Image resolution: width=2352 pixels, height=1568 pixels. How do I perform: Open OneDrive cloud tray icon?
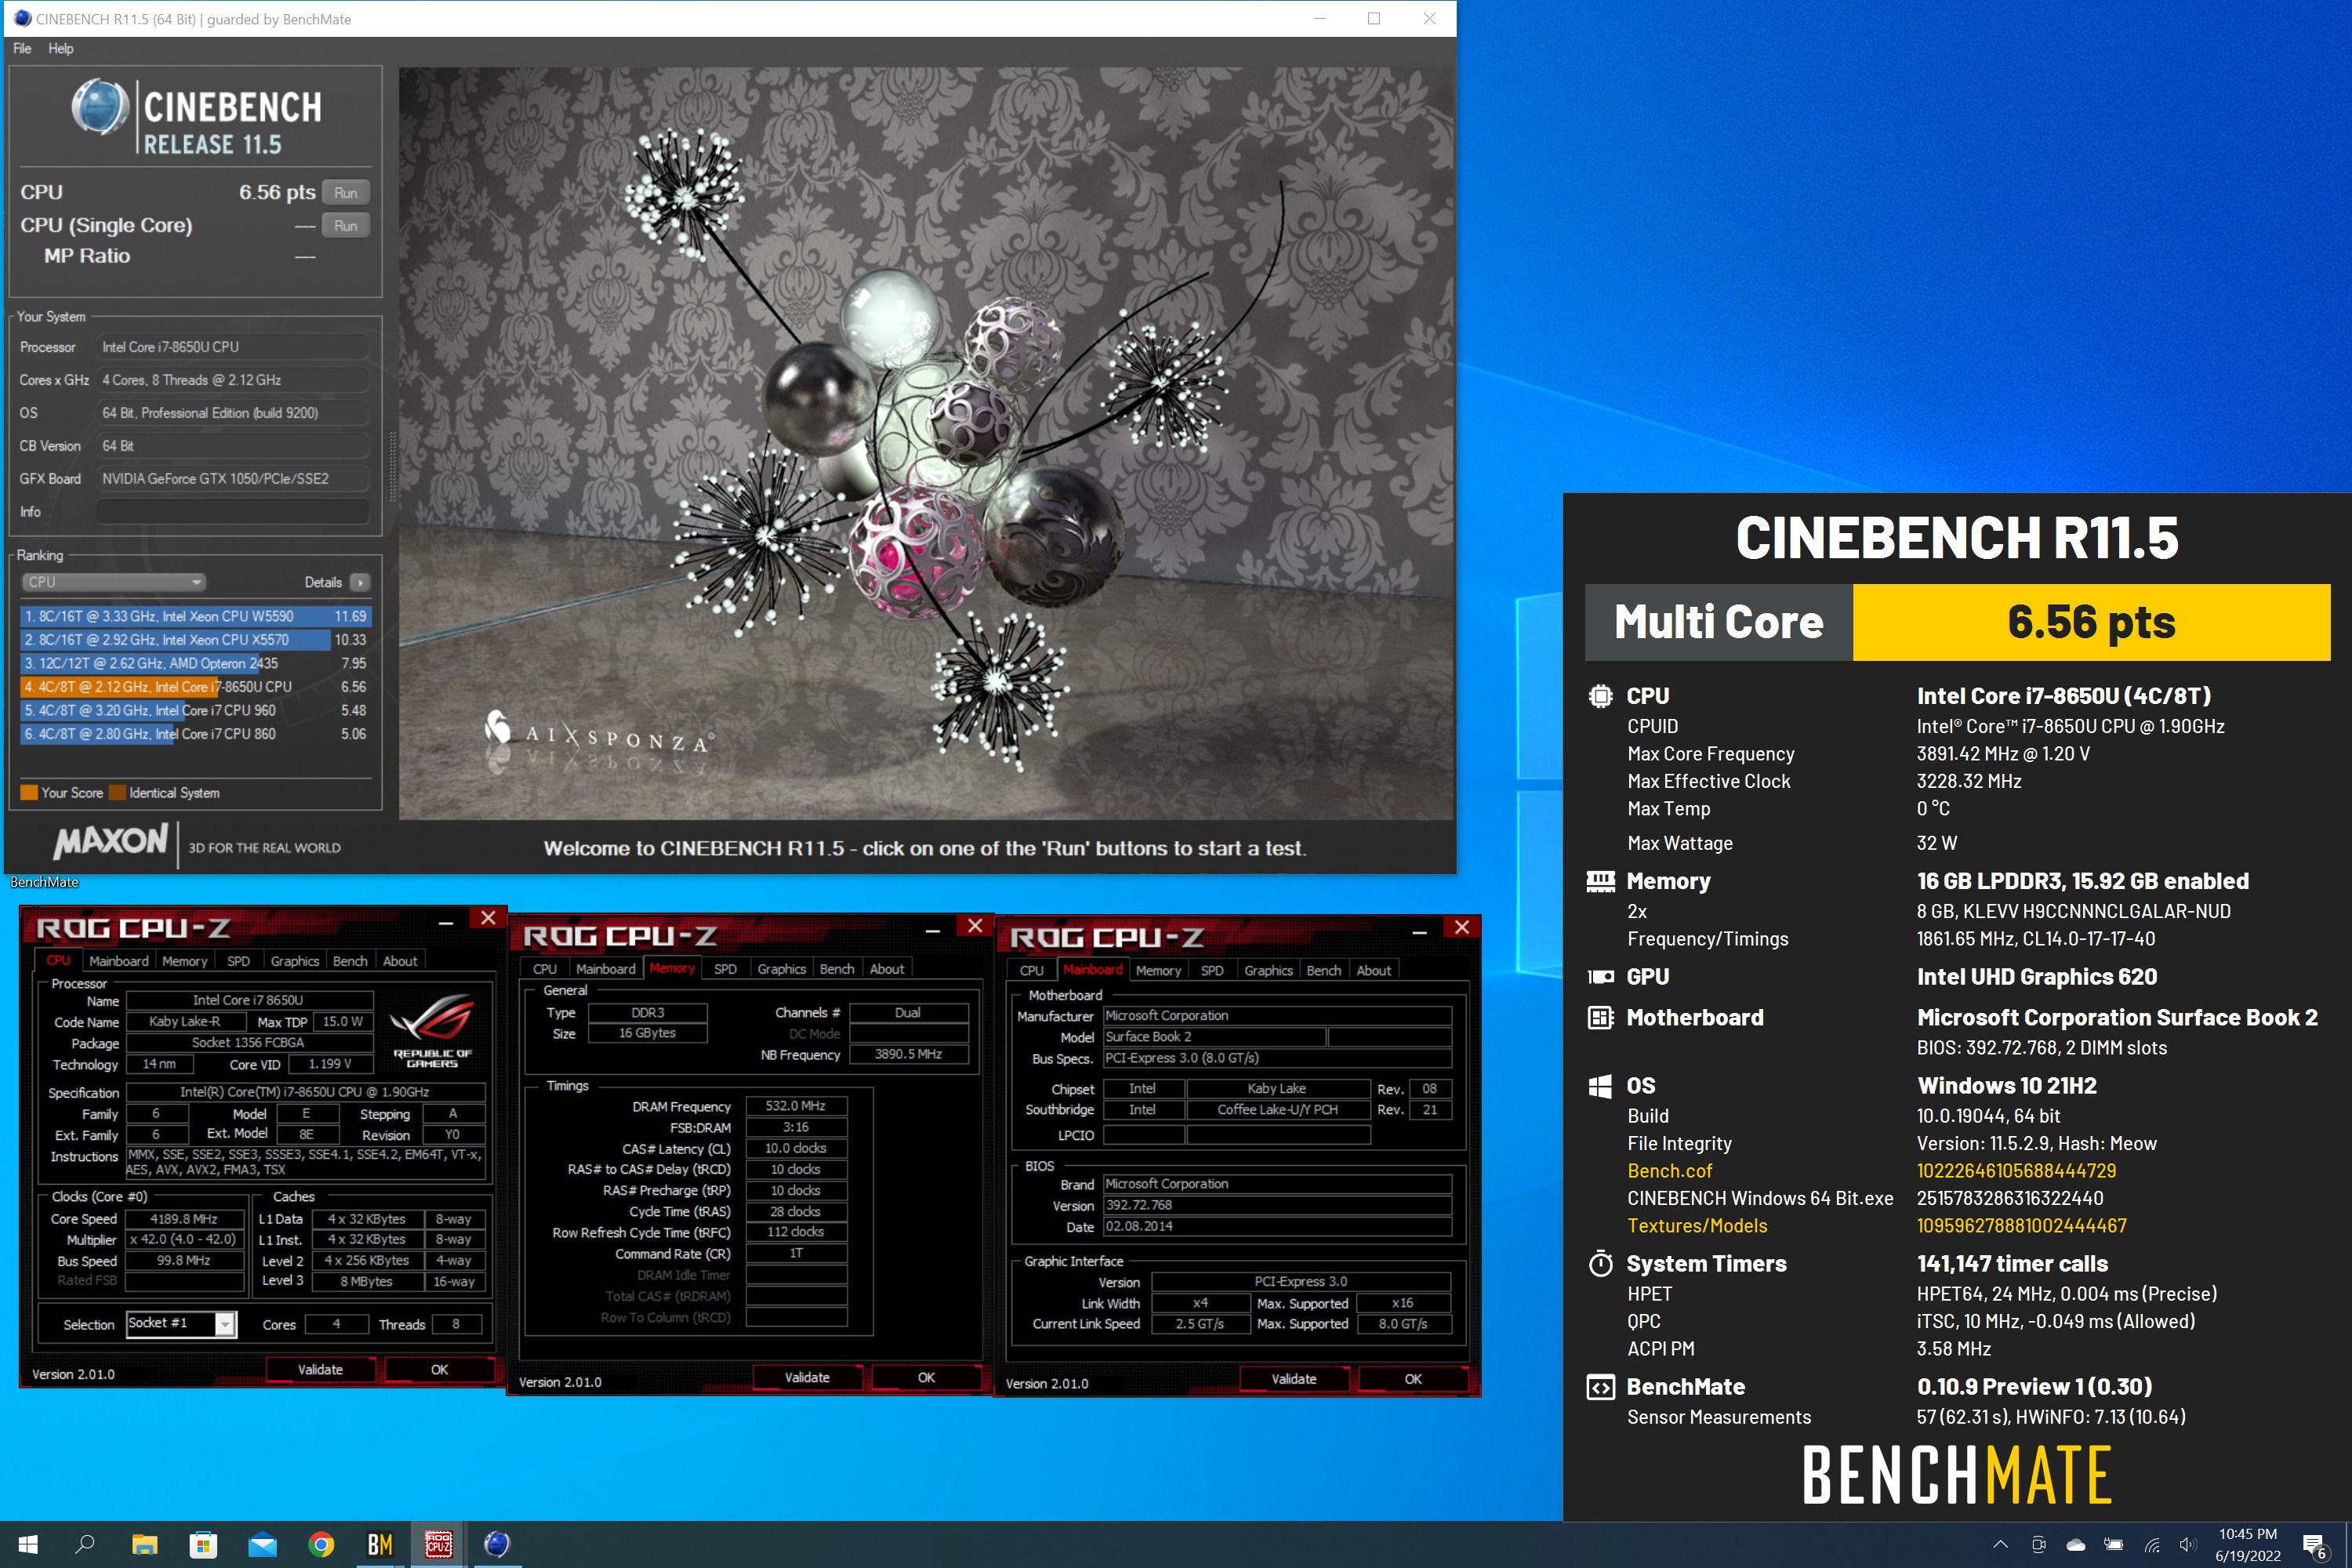pyautogui.click(x=2076, y=1544)
